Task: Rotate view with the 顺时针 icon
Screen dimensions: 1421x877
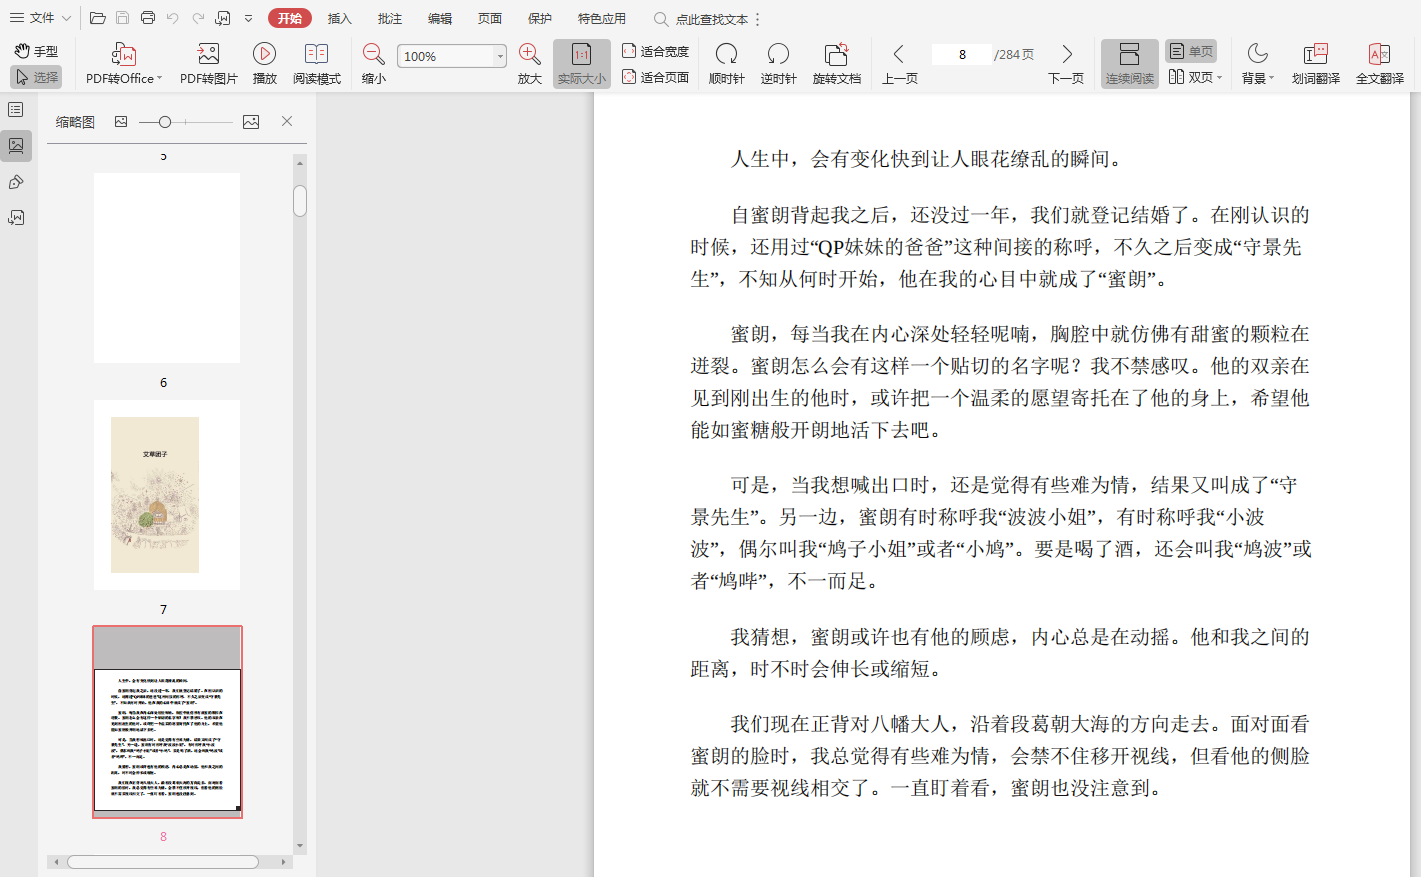Action: [727, 64]
